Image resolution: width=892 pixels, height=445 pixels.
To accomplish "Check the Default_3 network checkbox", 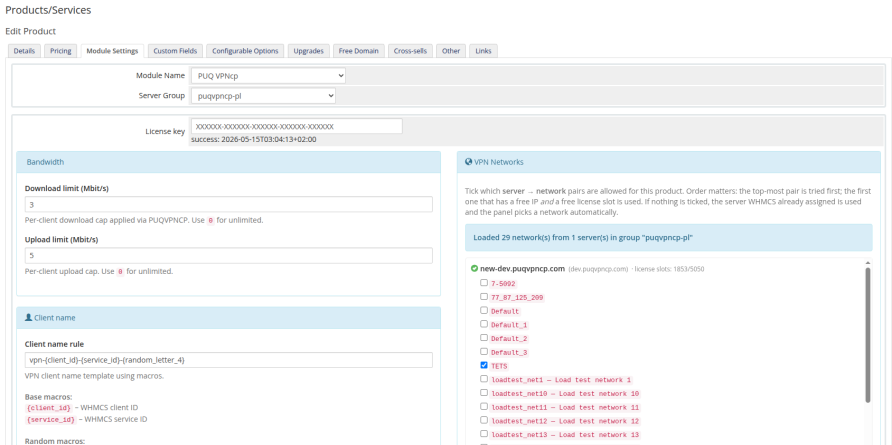I will coord(484,352).
